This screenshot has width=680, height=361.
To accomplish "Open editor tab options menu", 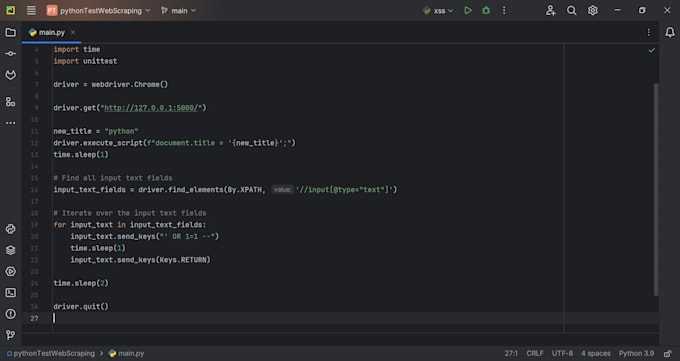I will tap(648, 33).
